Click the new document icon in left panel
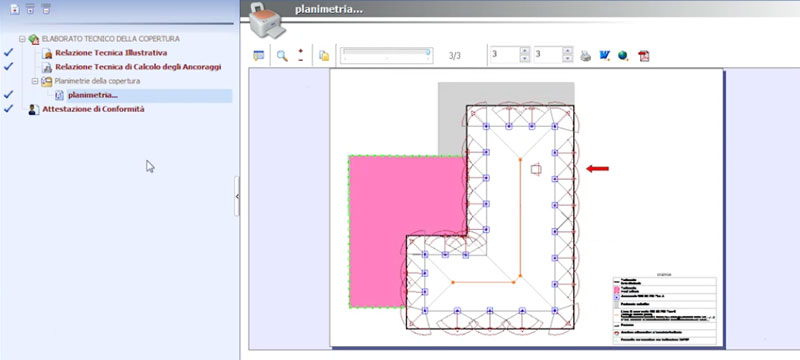Viewport: 800px width, 360px height. [15, 9]
